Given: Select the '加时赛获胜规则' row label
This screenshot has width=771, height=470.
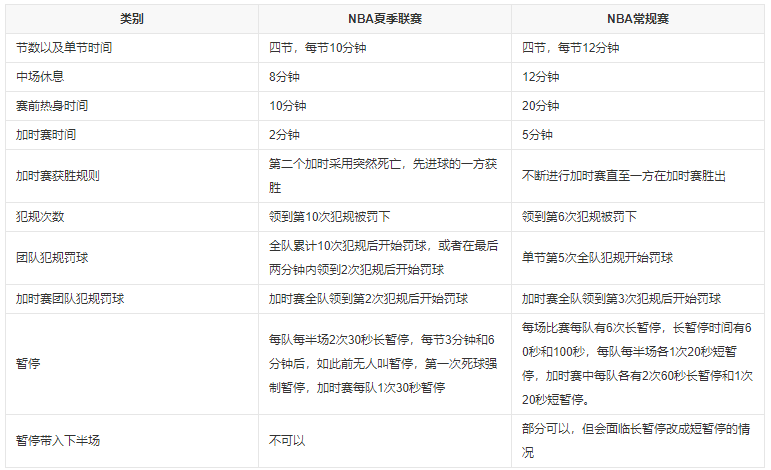Looking at the screenshot, I should click(x=58, y=176).
